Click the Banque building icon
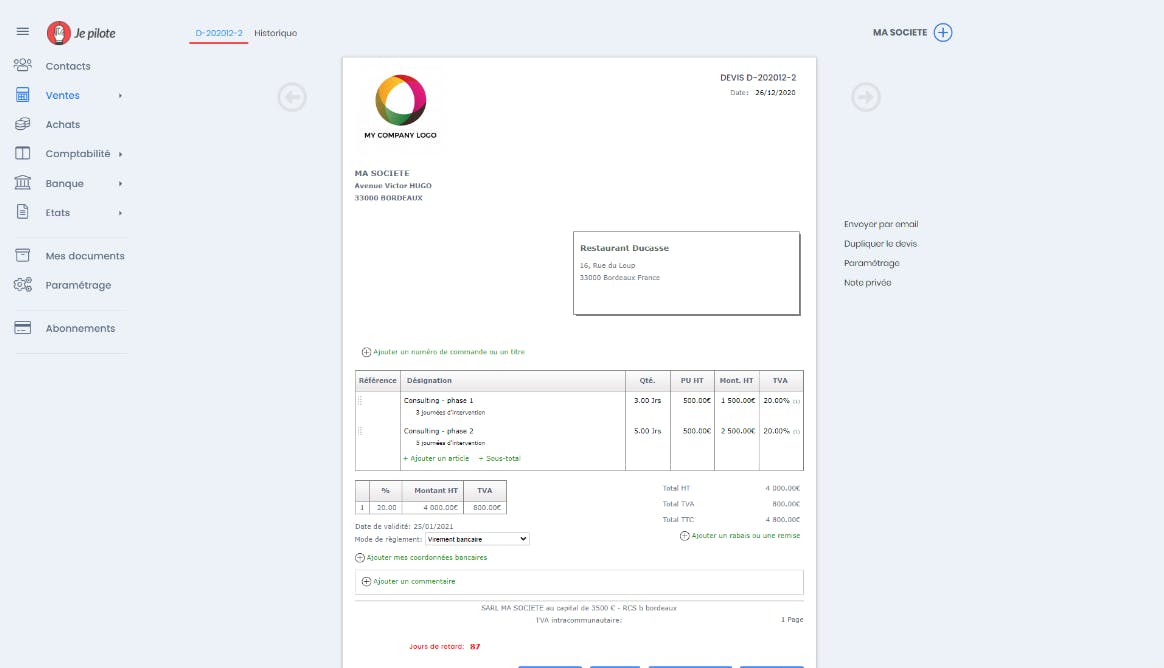 [23, 184]
